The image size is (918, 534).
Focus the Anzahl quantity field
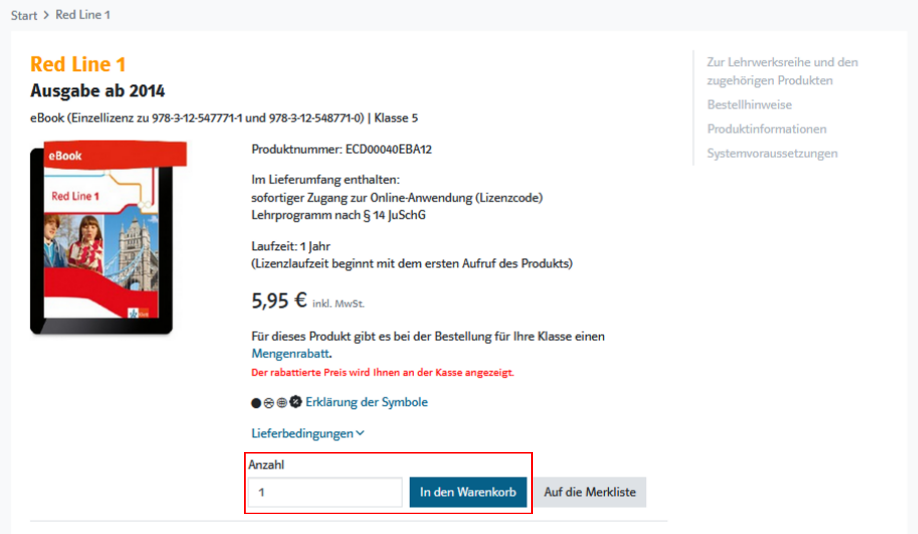click(325, 492)
